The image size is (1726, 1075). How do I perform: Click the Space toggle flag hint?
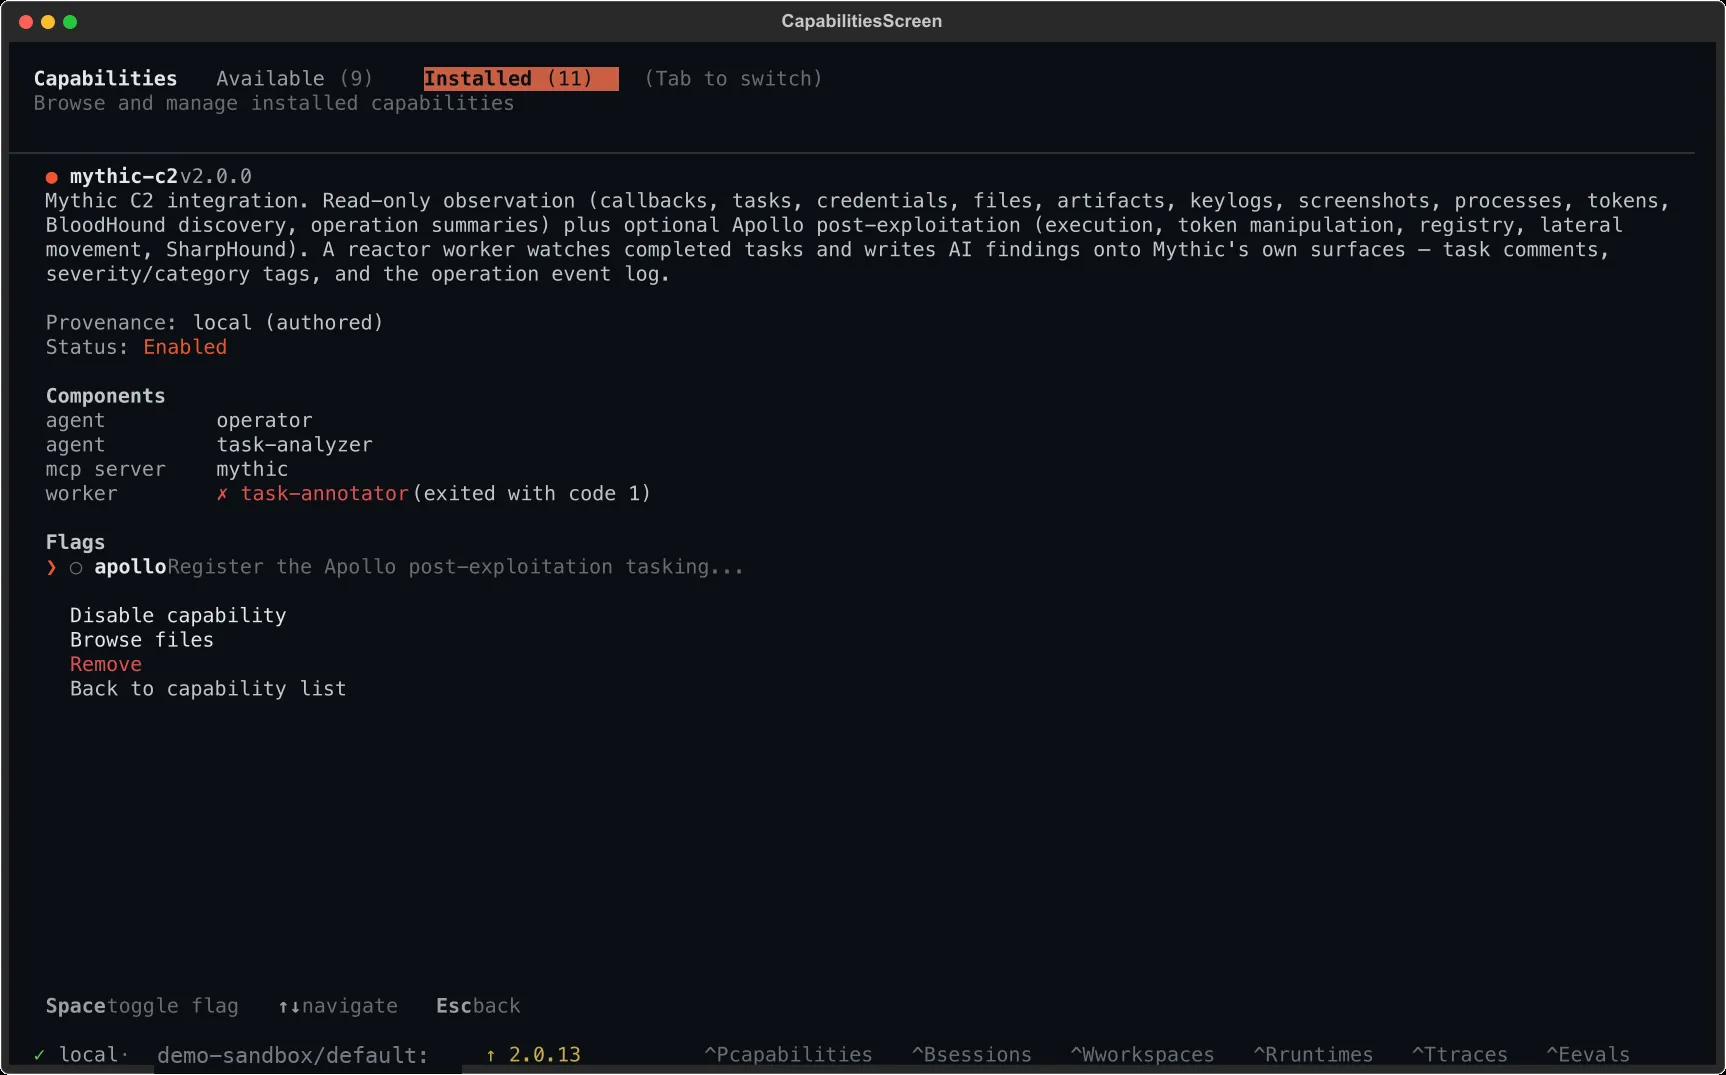[x=142, y=1006]
